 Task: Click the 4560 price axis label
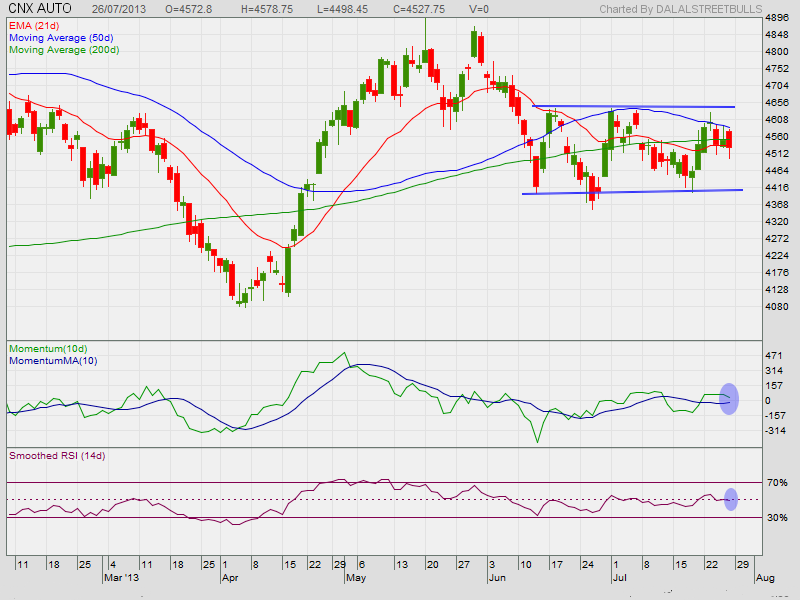777,137
